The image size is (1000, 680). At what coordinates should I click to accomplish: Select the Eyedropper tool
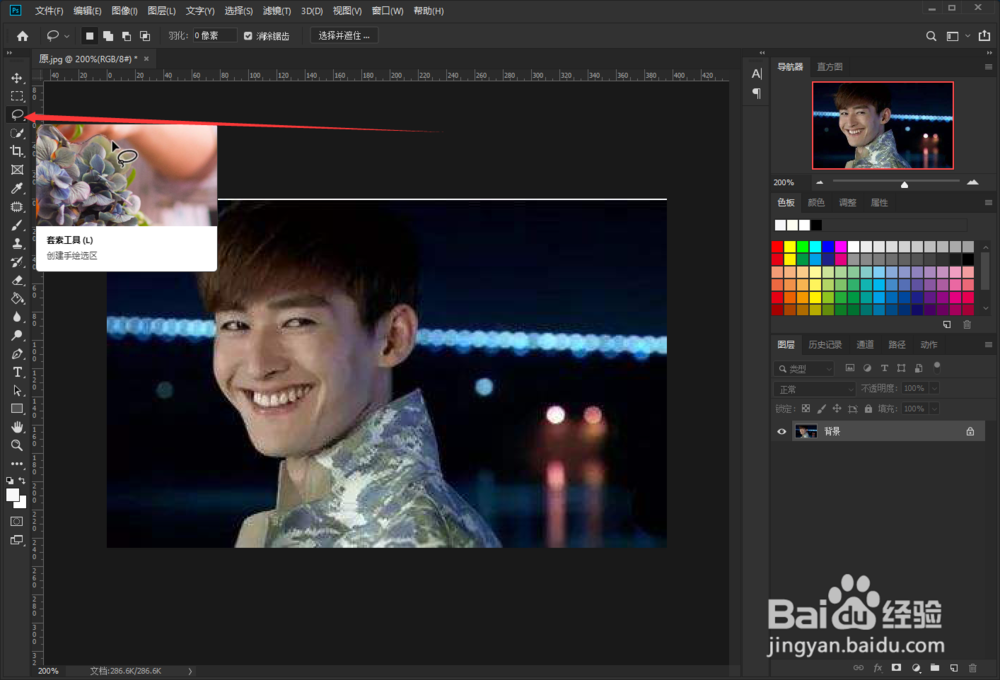pyautogui.click(x=17, y=188)
